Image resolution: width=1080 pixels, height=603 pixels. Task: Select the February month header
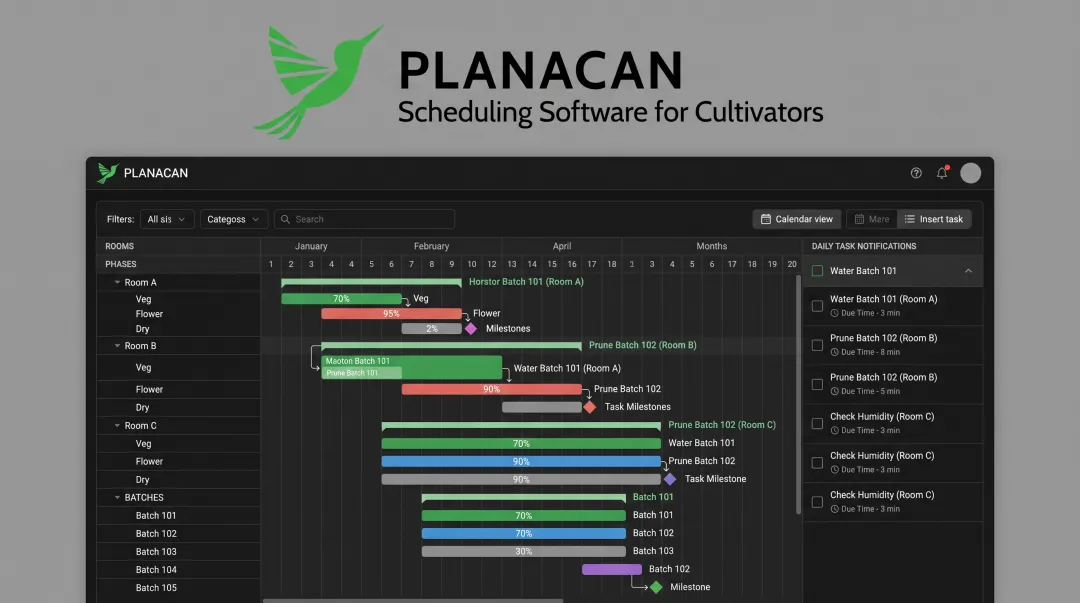(431, 246)
